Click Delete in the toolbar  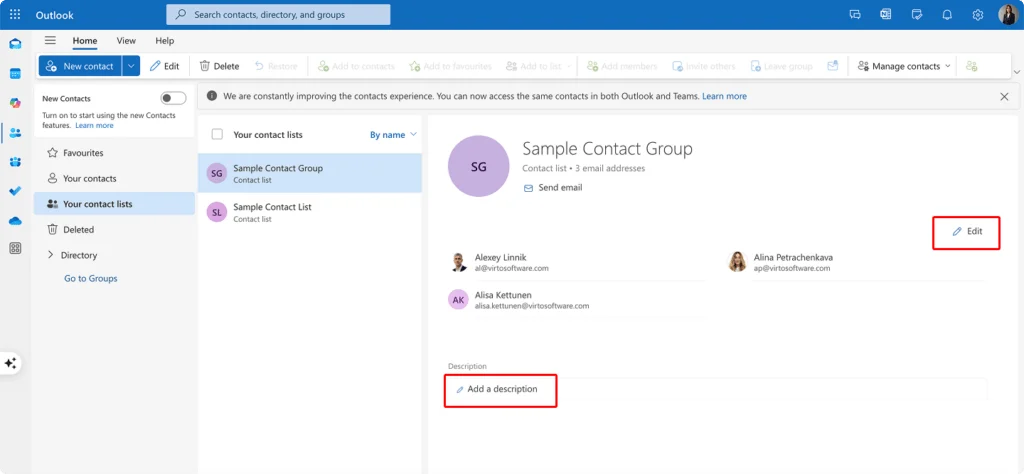pos(219,66)
